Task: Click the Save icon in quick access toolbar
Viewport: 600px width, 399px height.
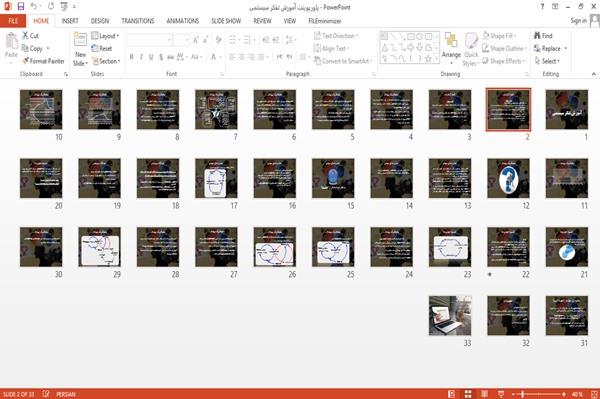Action: [x=21, y=6]
